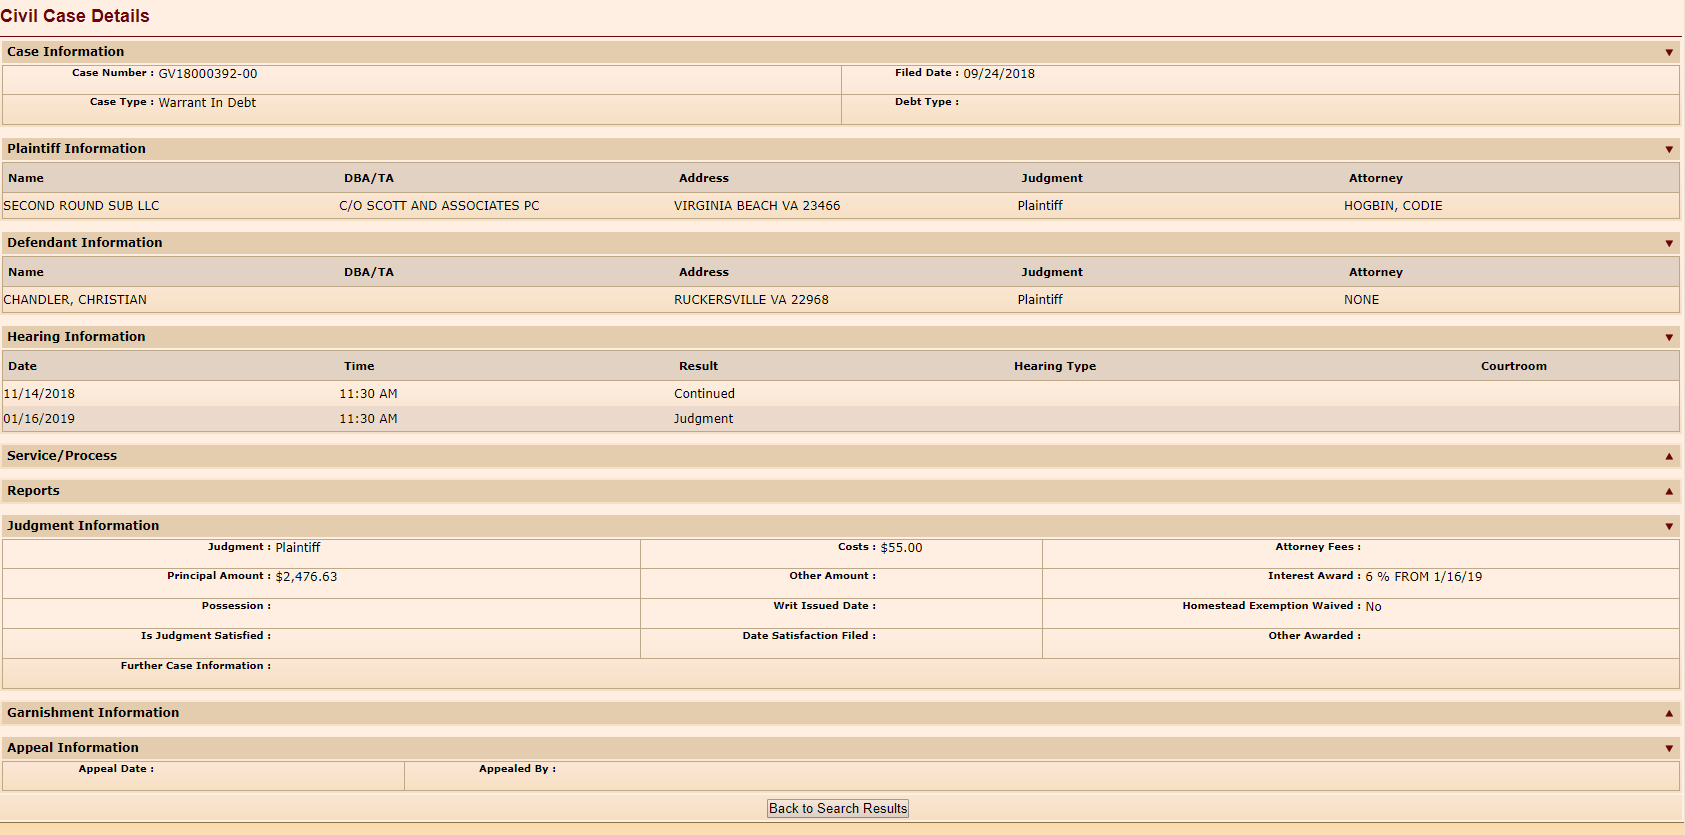Click the Date Satisfaction Filed label
The width and height of the screenshot is (1685, 835).
[x=809, y=636]
